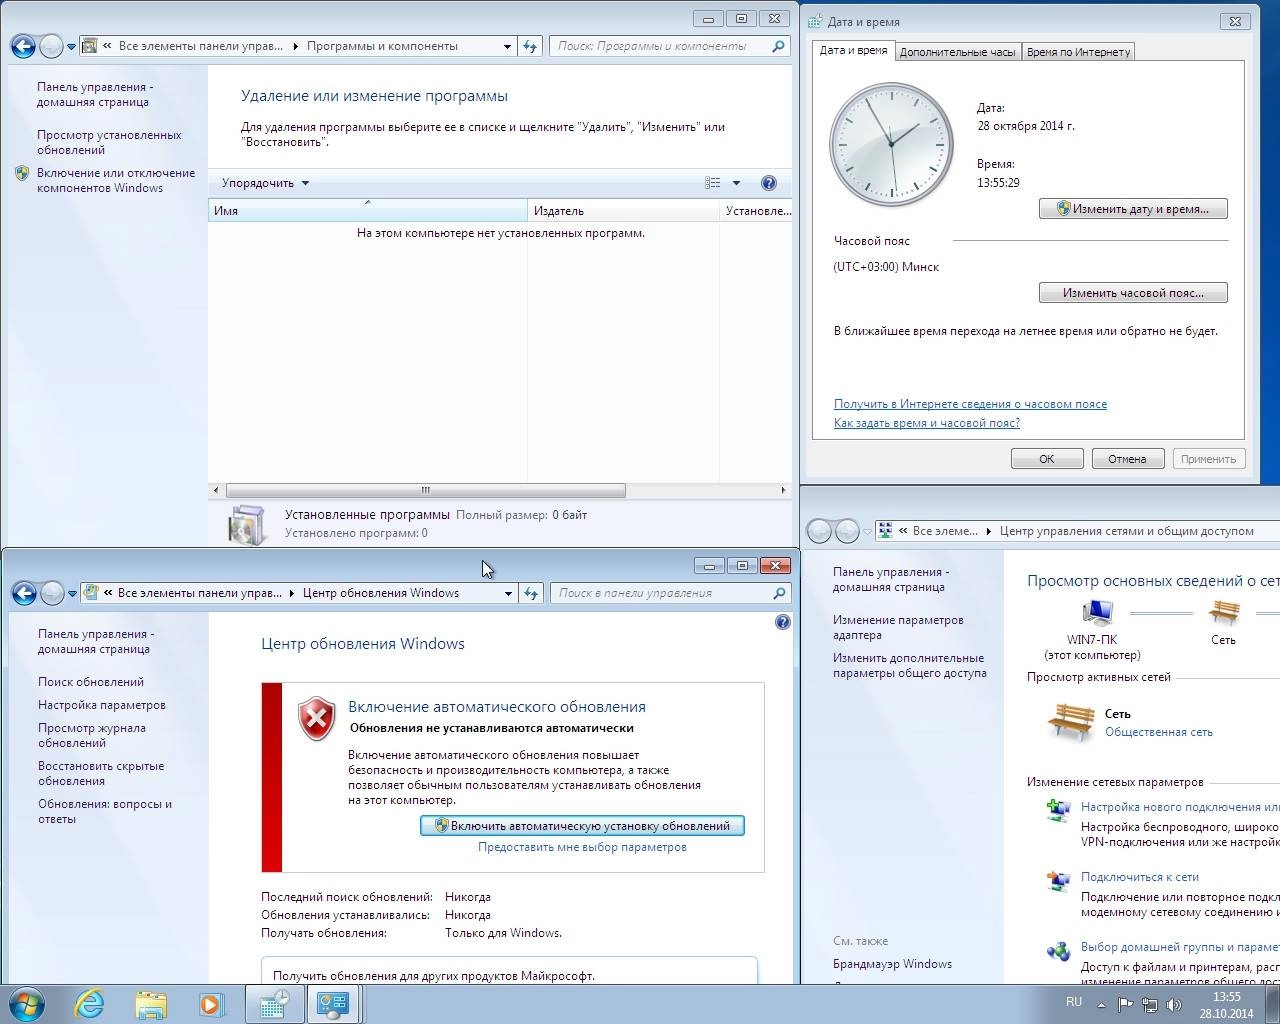Click Изменить часовой пояс button
Screen dimensions: 1280x1024
1133,293
